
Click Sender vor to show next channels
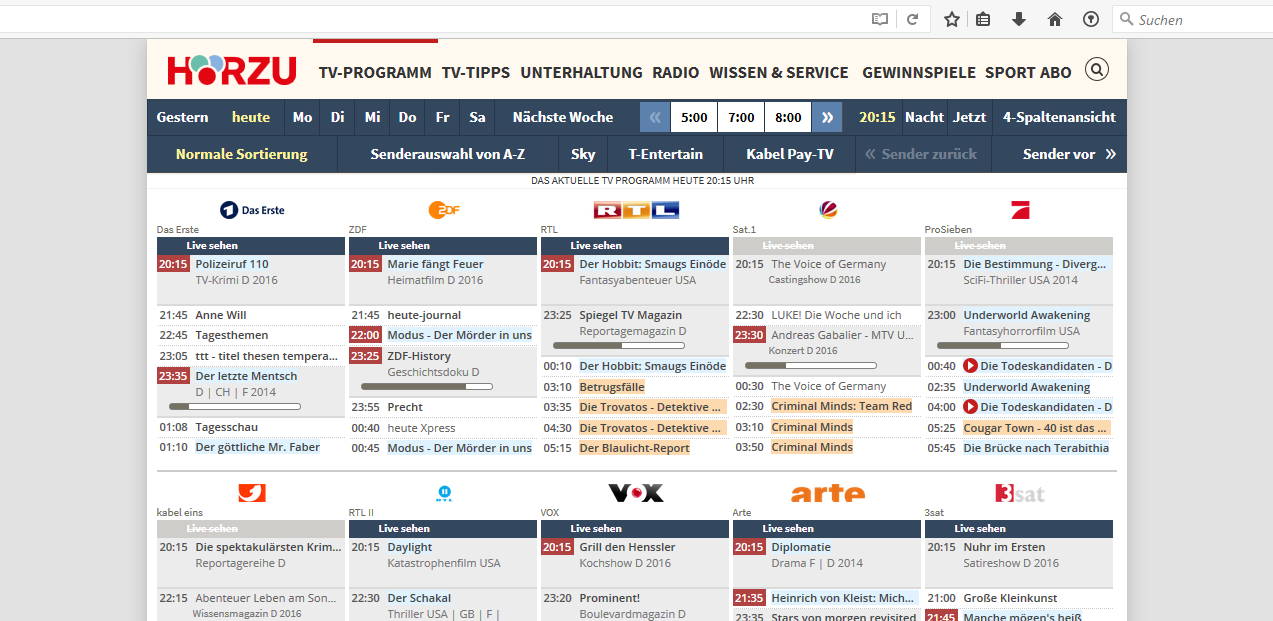tap(1068, 154)
